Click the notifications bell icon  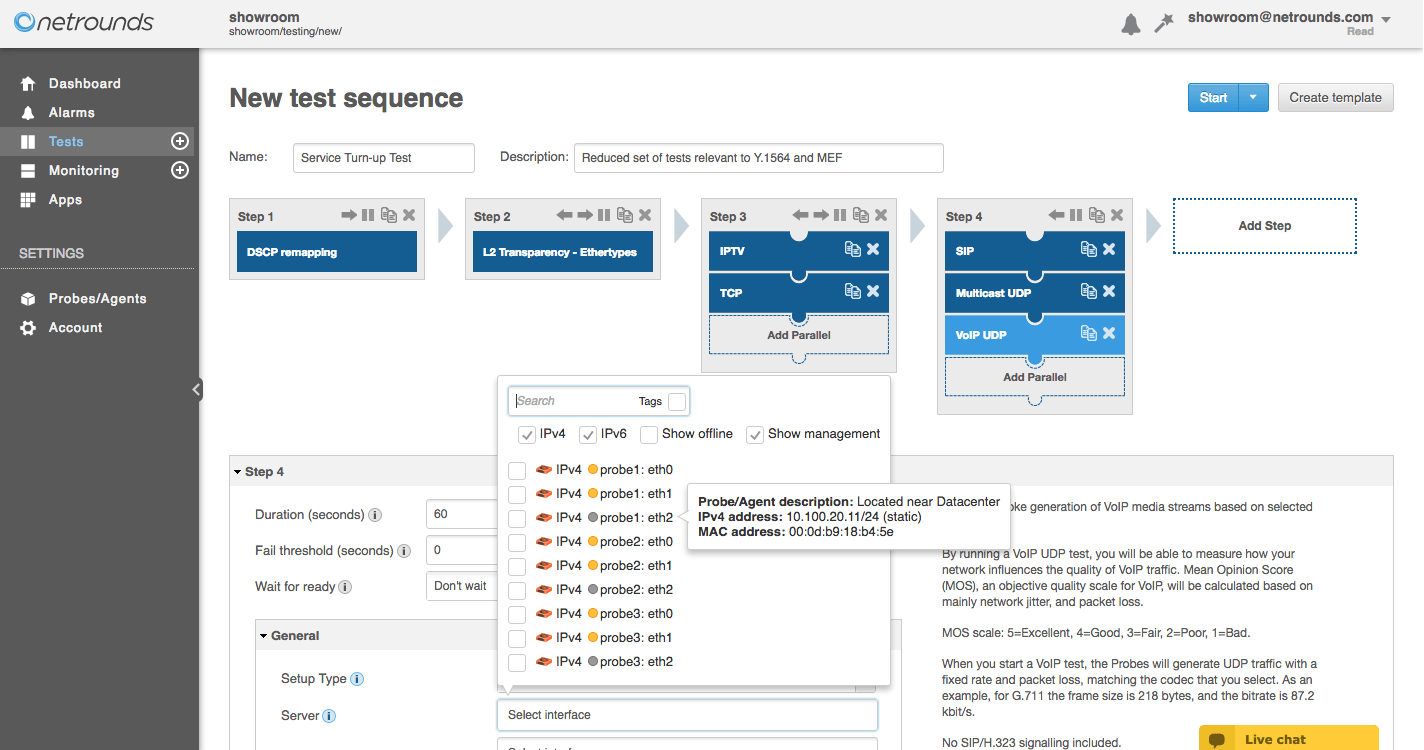[1130, 24]
